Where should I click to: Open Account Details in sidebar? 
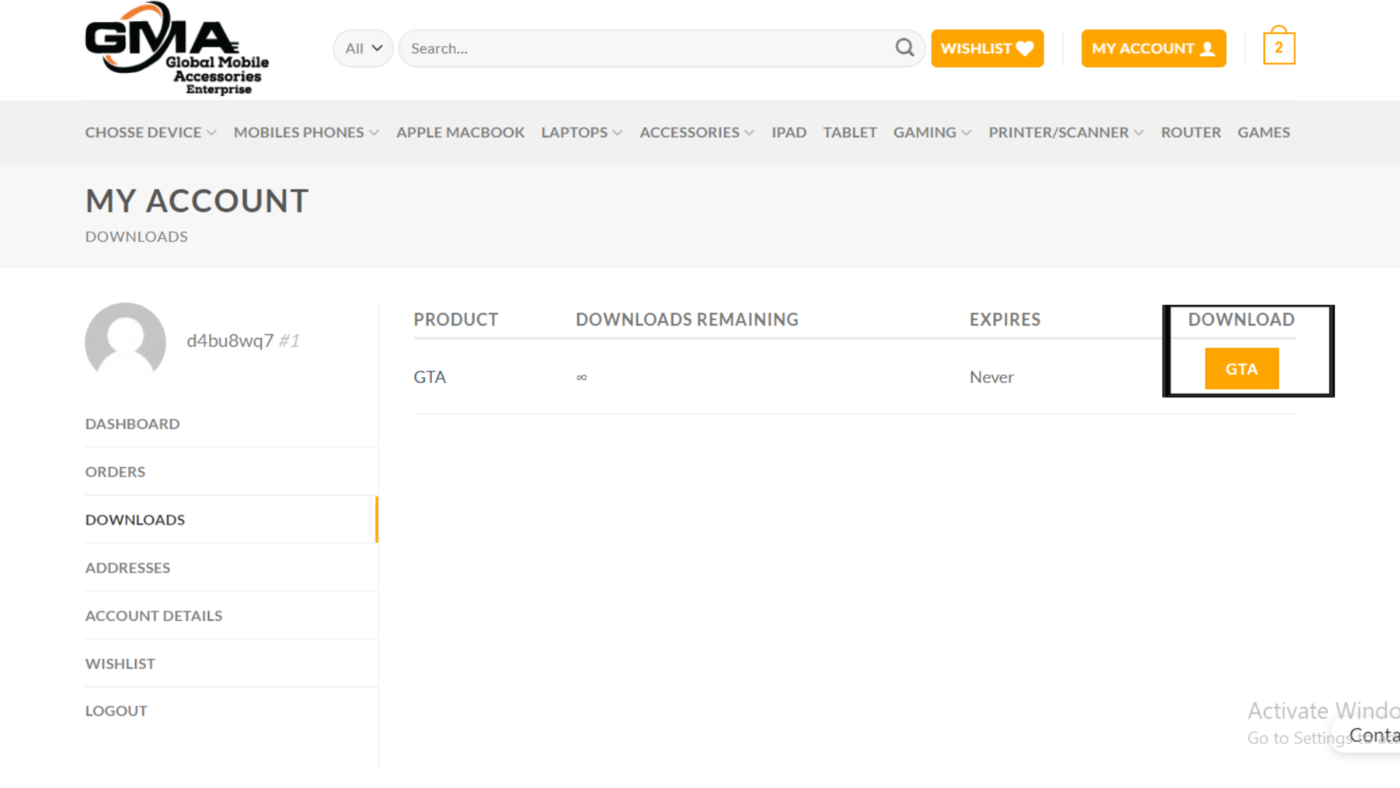(154, 615)
